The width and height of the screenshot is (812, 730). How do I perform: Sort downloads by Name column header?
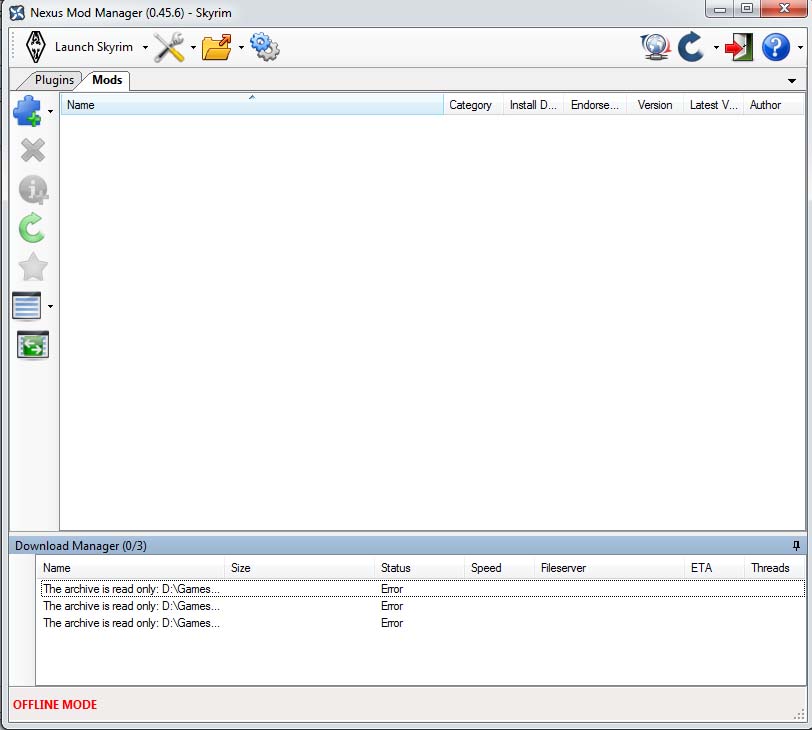[130, 568]
